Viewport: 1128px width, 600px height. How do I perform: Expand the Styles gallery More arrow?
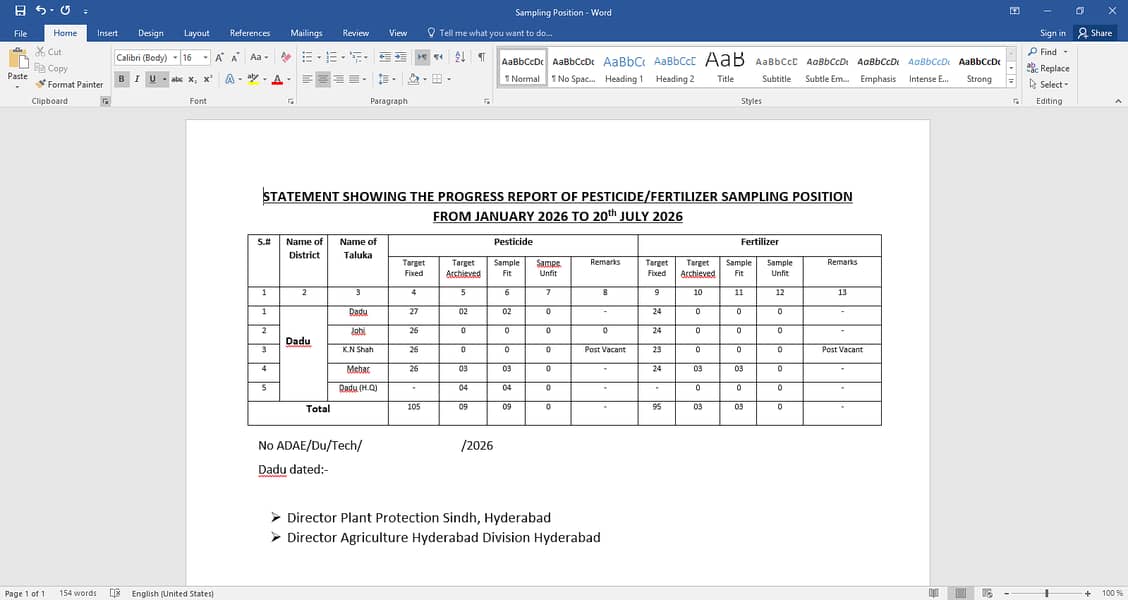1011,81
